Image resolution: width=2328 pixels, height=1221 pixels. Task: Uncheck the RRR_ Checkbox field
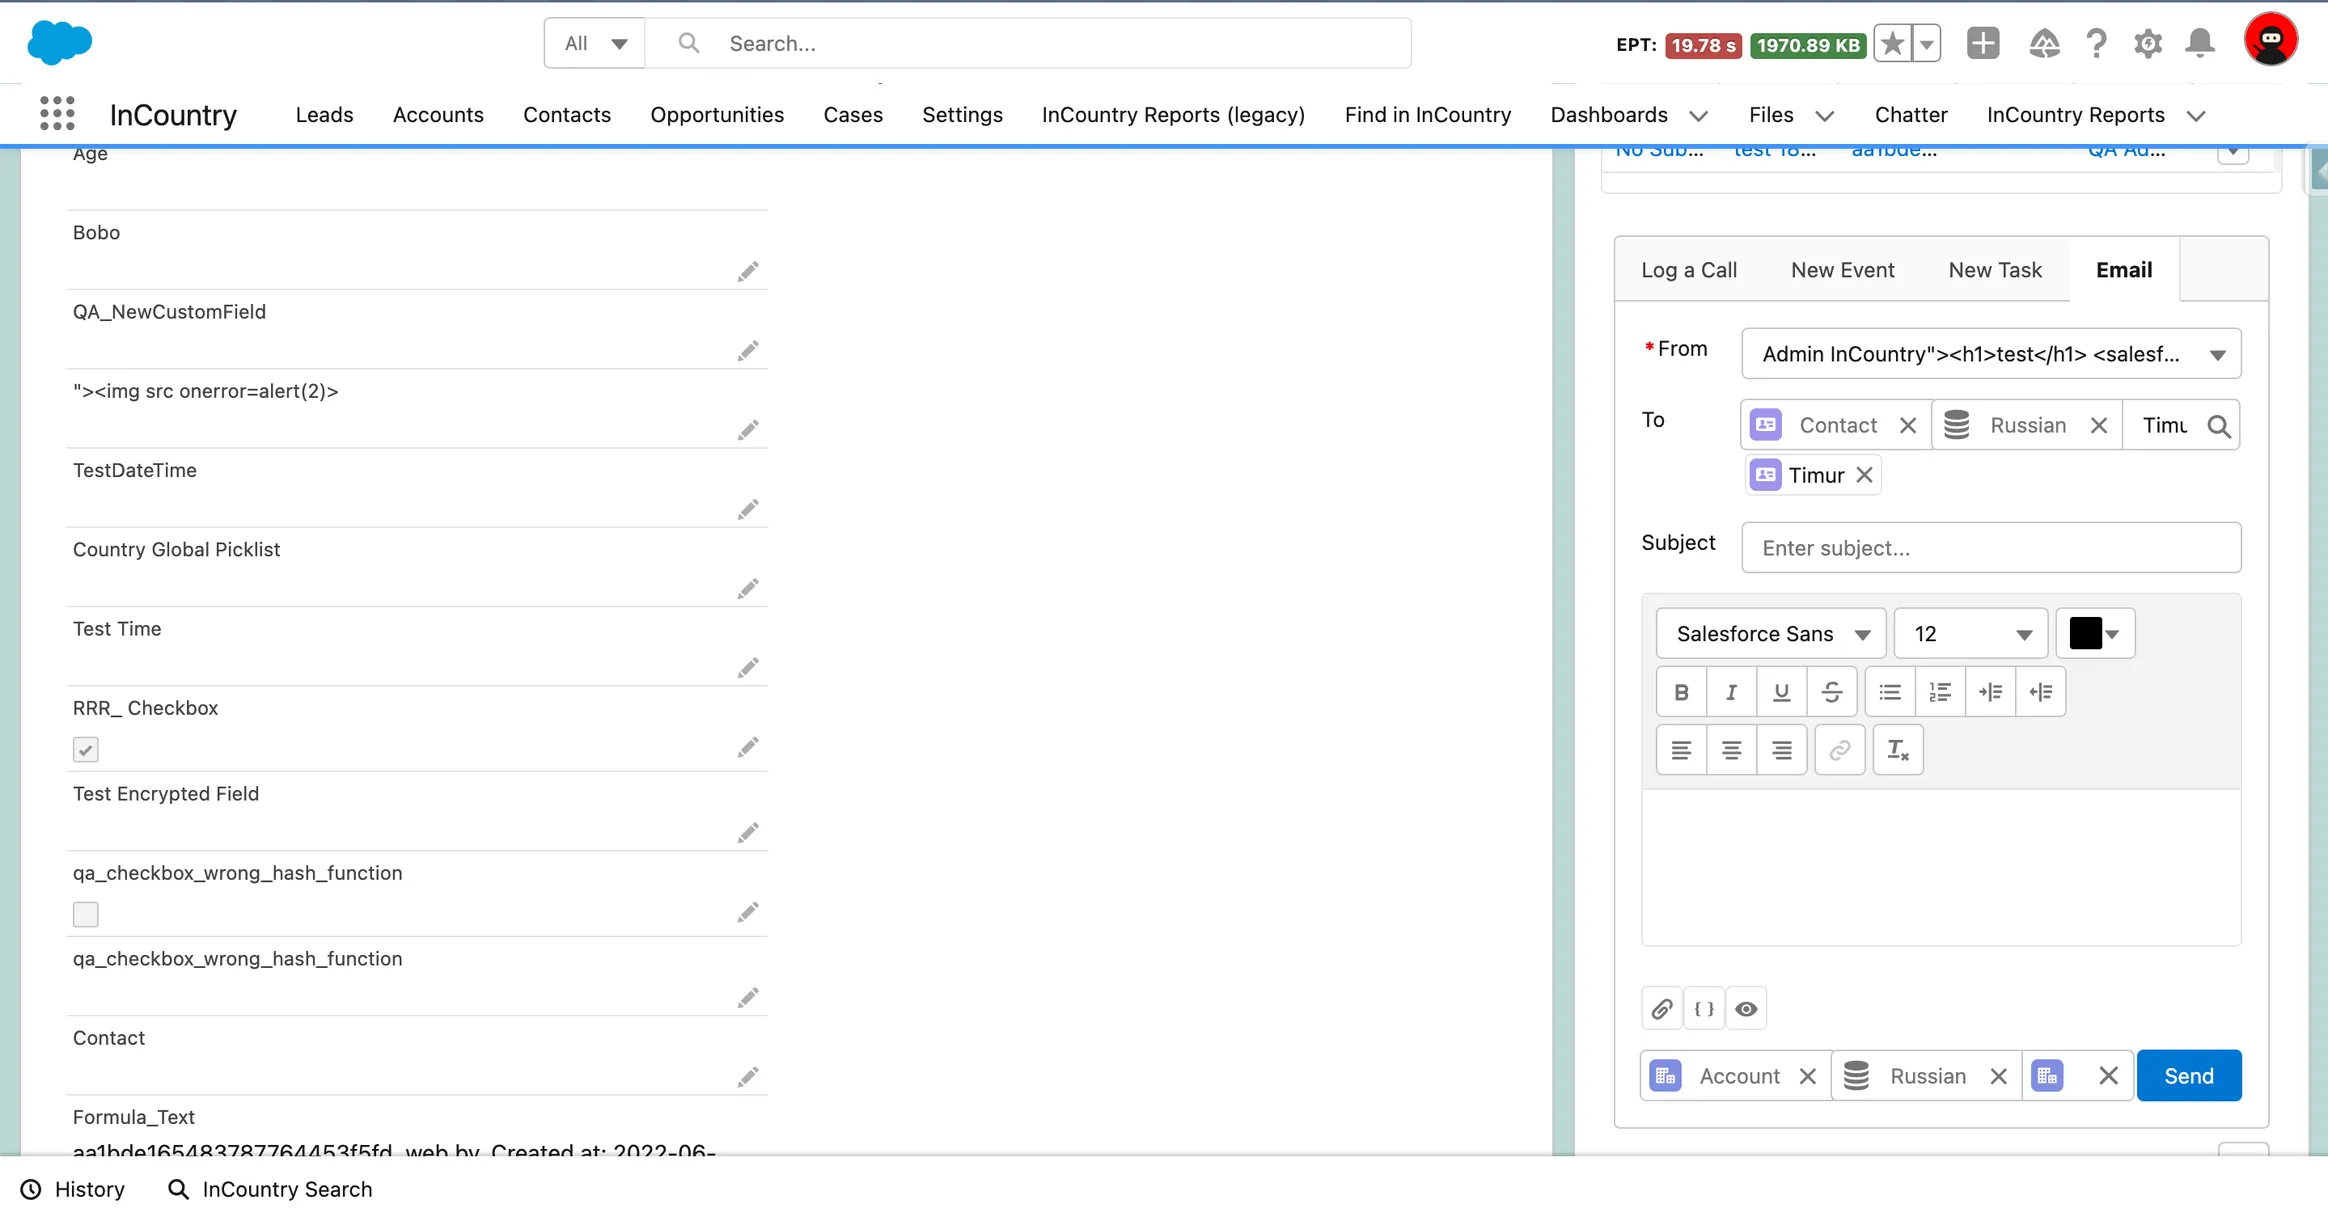tap(86, 748)
